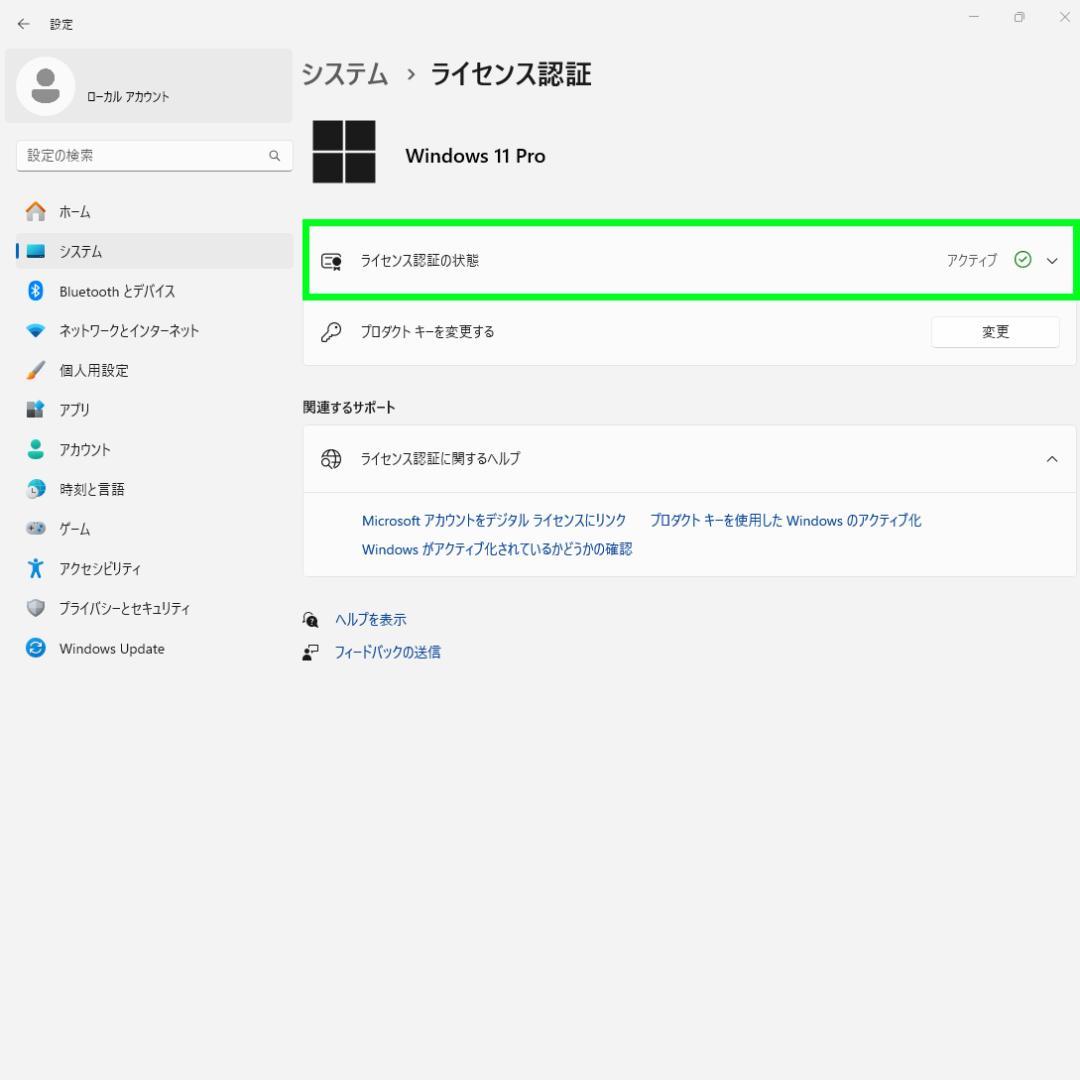The height and width of the screenshot is (1080, 1080).
Task: Open Bluetooth とデバイス settings
Action: 154,291
